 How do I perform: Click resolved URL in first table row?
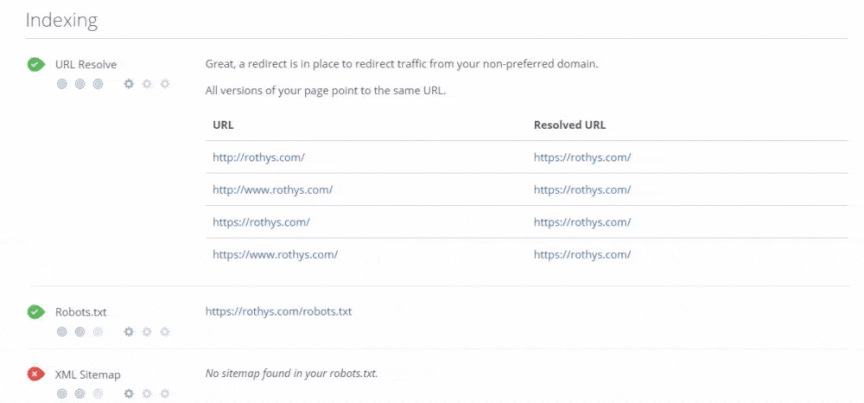582,157
